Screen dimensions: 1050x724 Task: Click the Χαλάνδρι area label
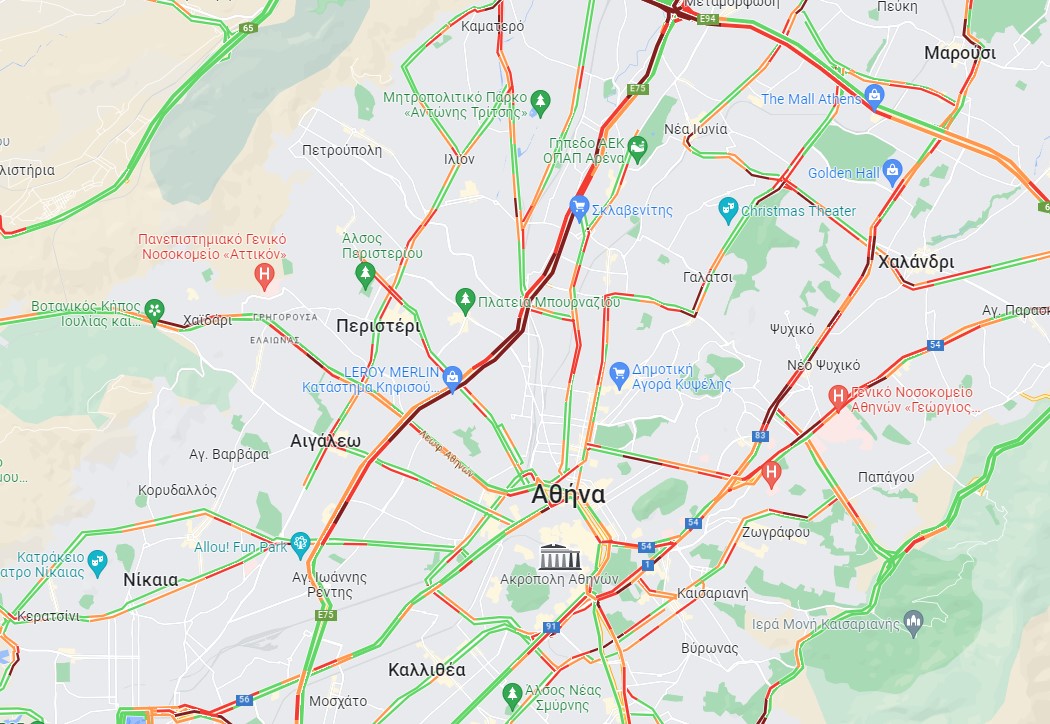[x=916, y=262]
